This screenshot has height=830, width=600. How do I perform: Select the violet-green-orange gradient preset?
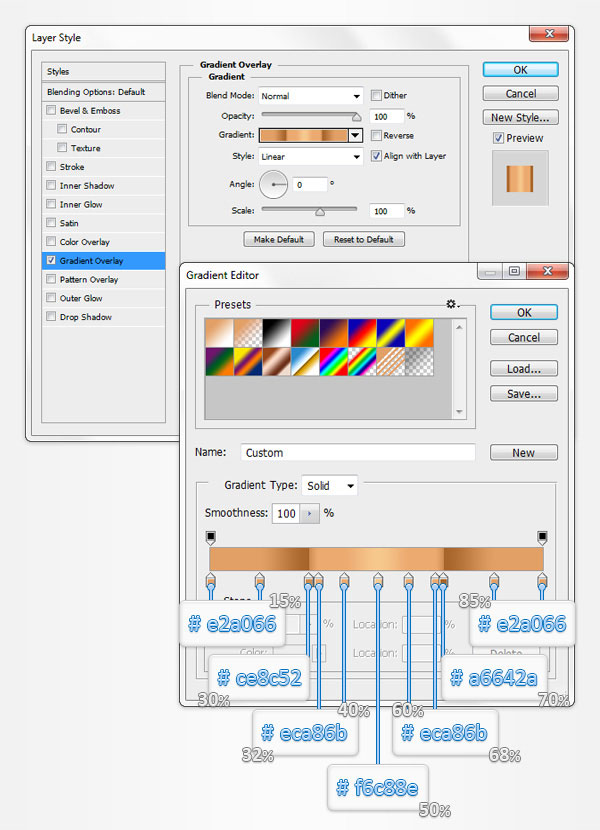tap(219, 362)
